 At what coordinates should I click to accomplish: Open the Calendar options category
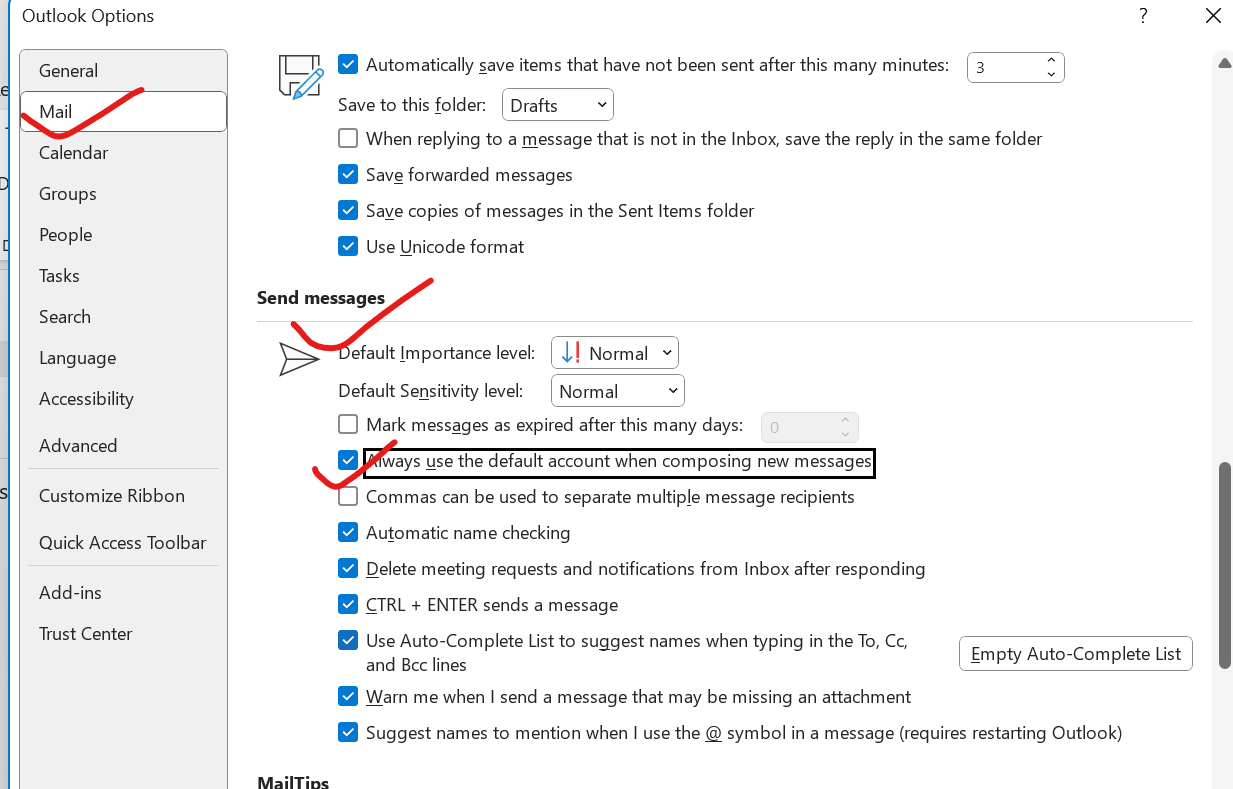pos(123,153)
